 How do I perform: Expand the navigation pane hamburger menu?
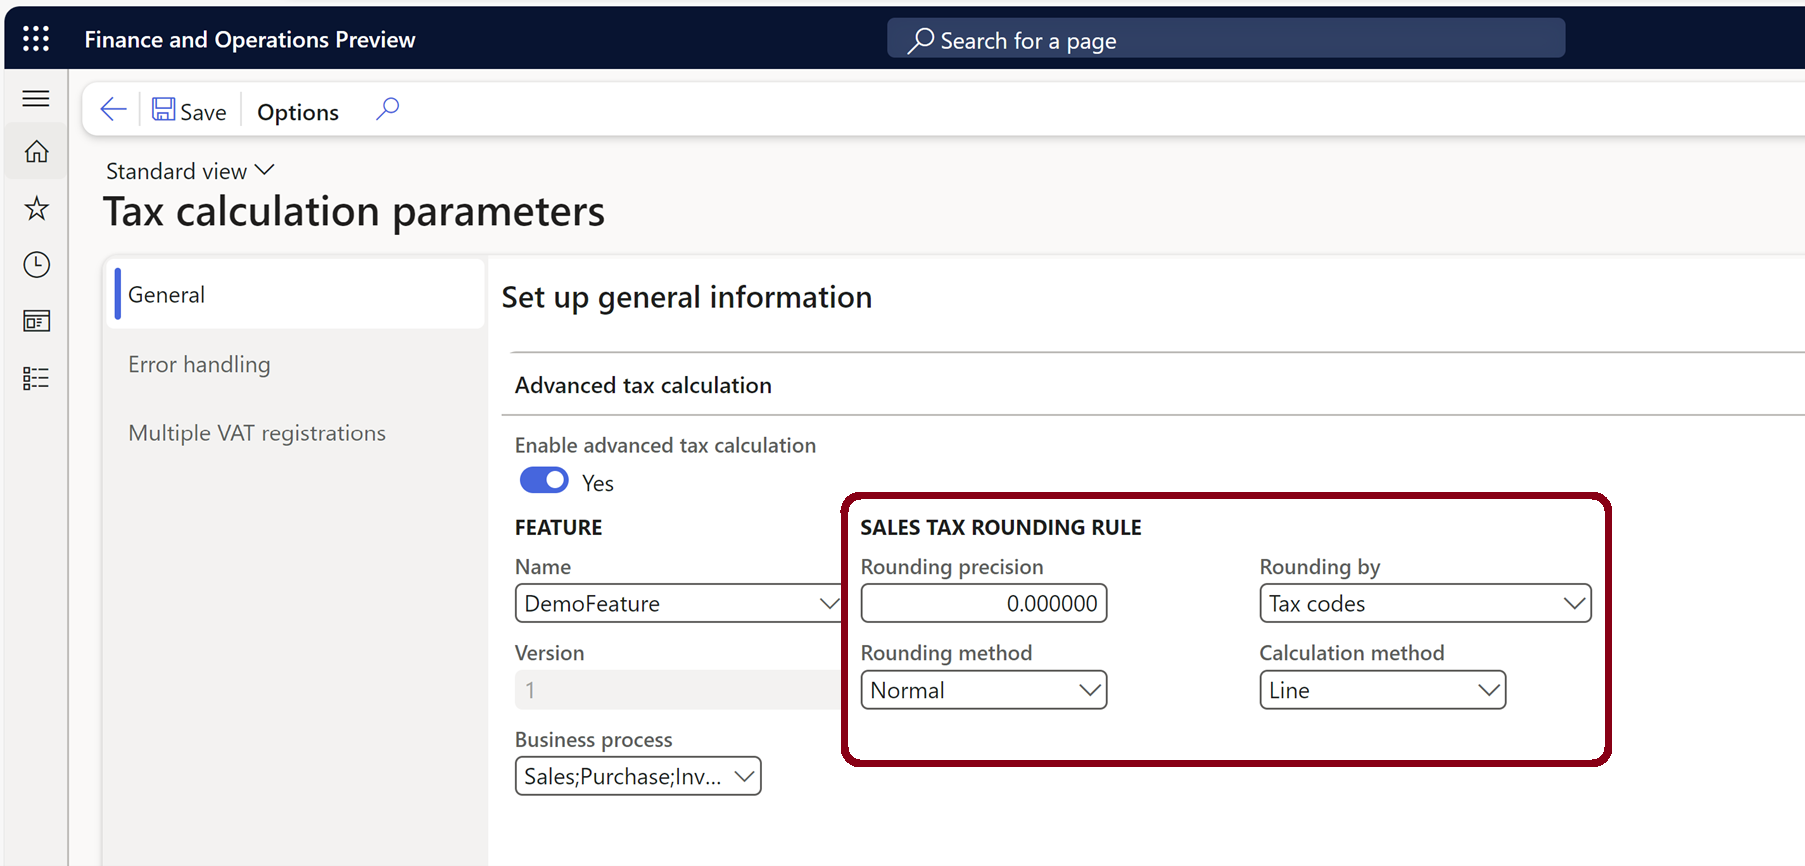[36, 98]
